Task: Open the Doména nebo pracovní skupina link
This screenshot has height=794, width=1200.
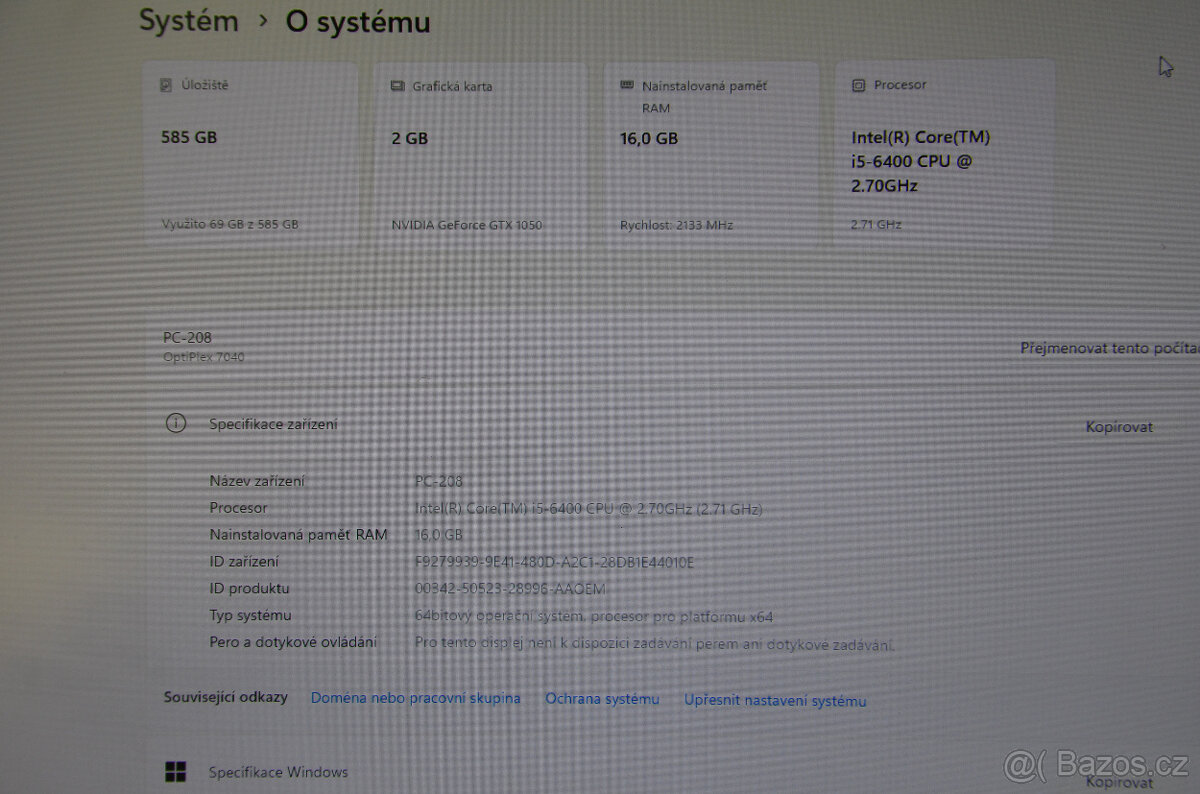Action: pyautogui.click(x=416, y=698)
